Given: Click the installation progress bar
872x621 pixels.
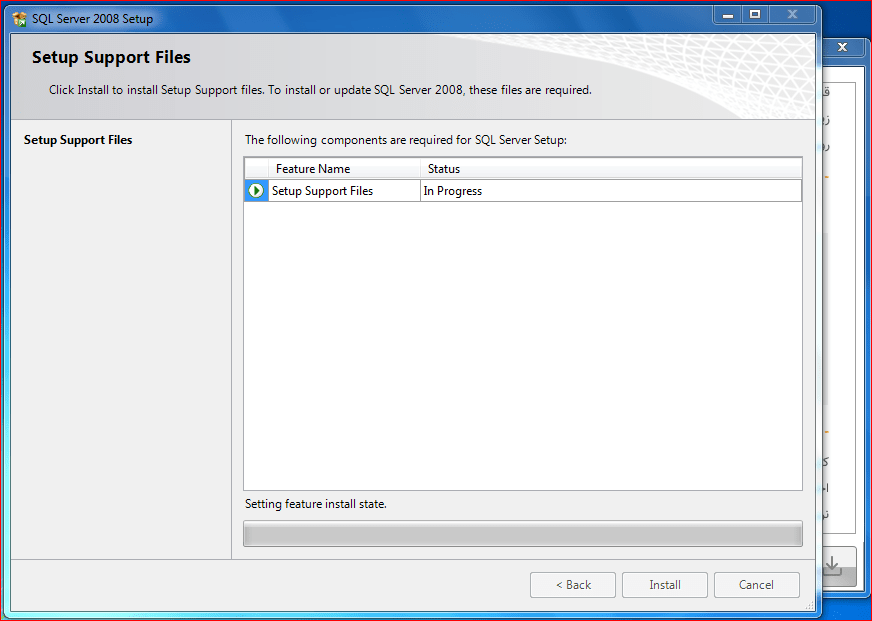Looking at the screenshot, I should tap(523, 534).
